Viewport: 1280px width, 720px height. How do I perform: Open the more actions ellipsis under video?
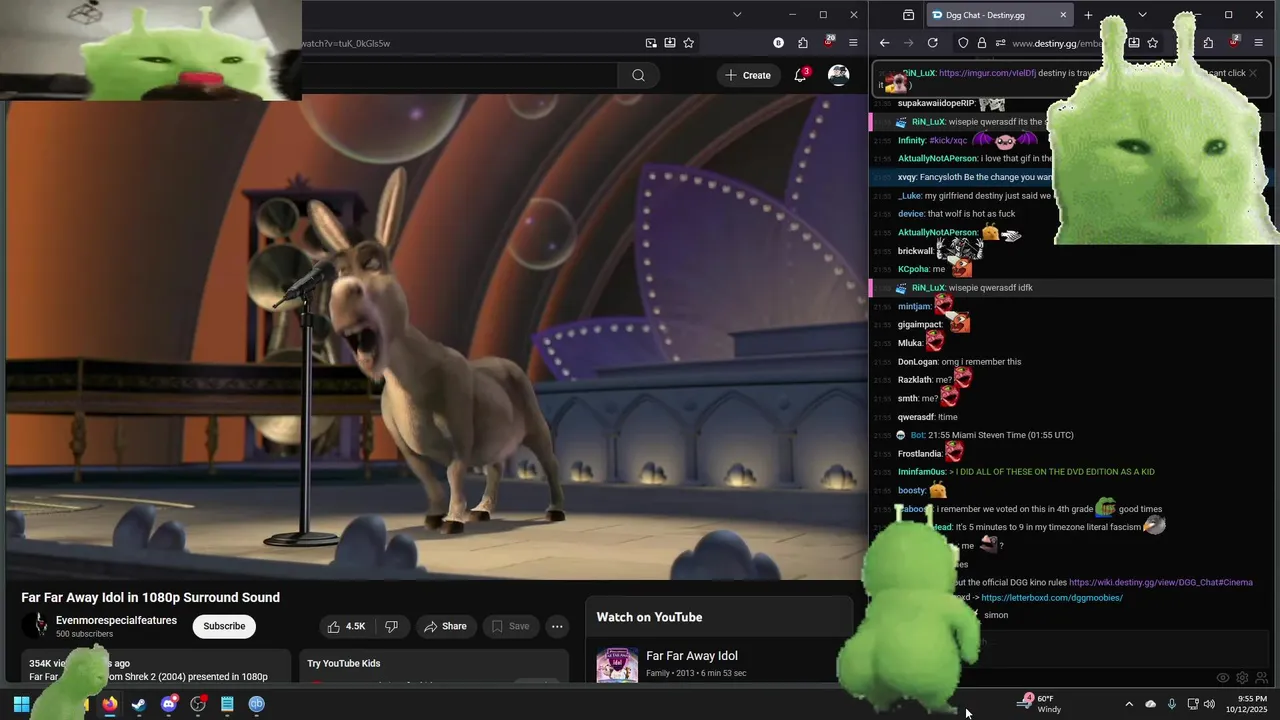coord(557,626)
